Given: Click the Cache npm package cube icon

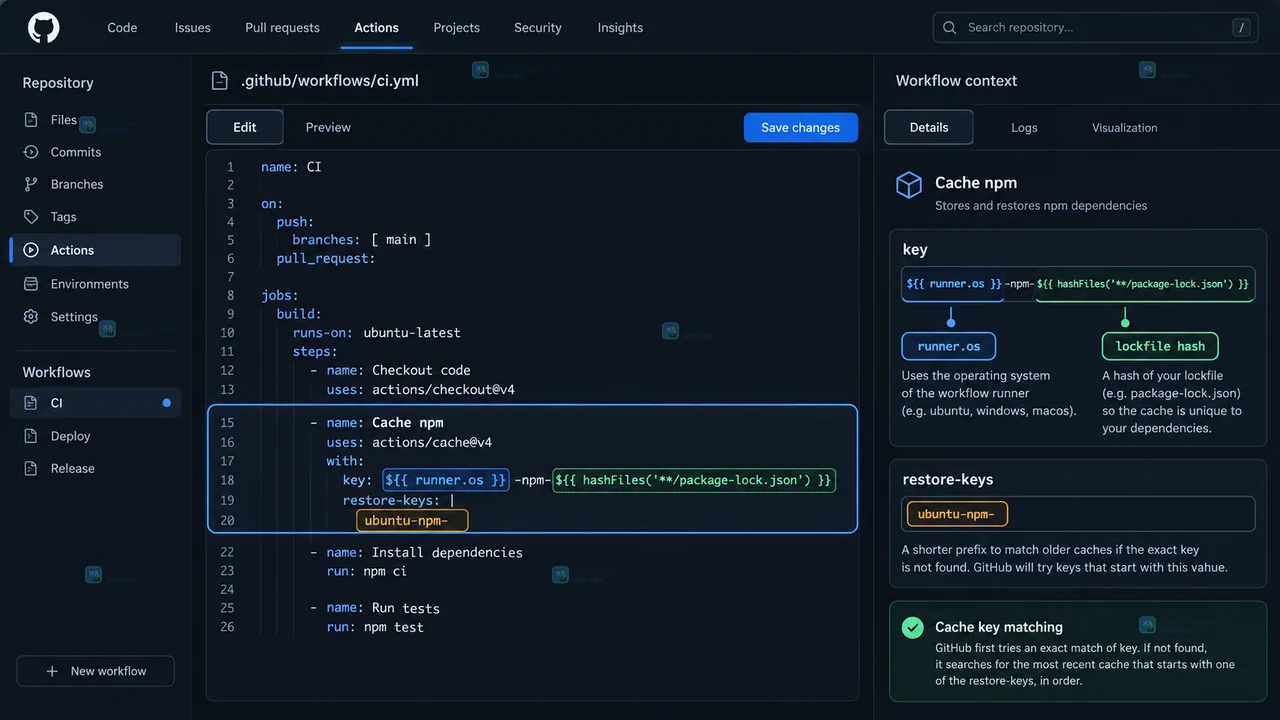Looking at the screenshot, I should (x=909, y=185).
